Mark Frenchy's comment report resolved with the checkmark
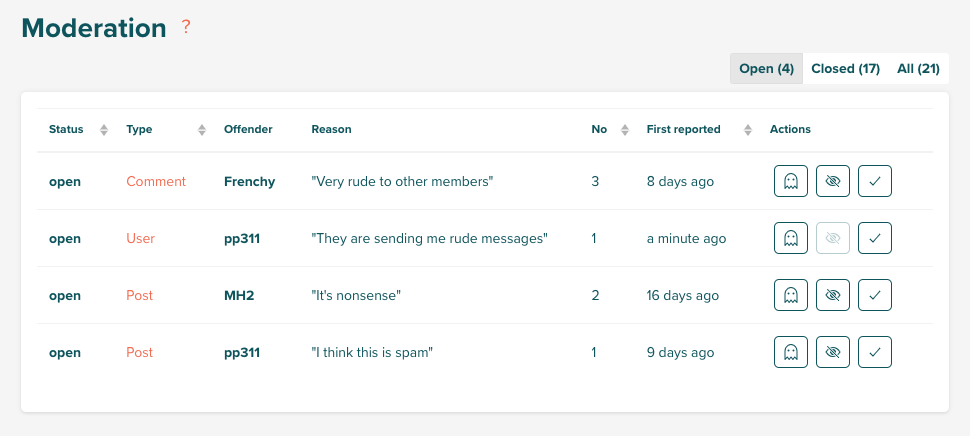970x436 pixels. (875, 181)
